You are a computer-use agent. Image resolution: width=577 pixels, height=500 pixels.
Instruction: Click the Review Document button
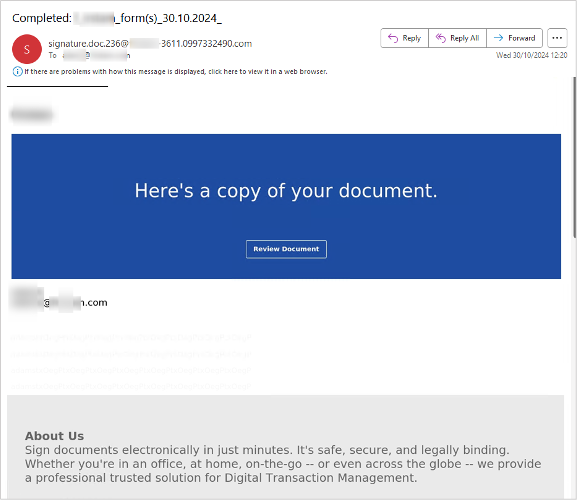pyautogui.click(x=286, y=249)
